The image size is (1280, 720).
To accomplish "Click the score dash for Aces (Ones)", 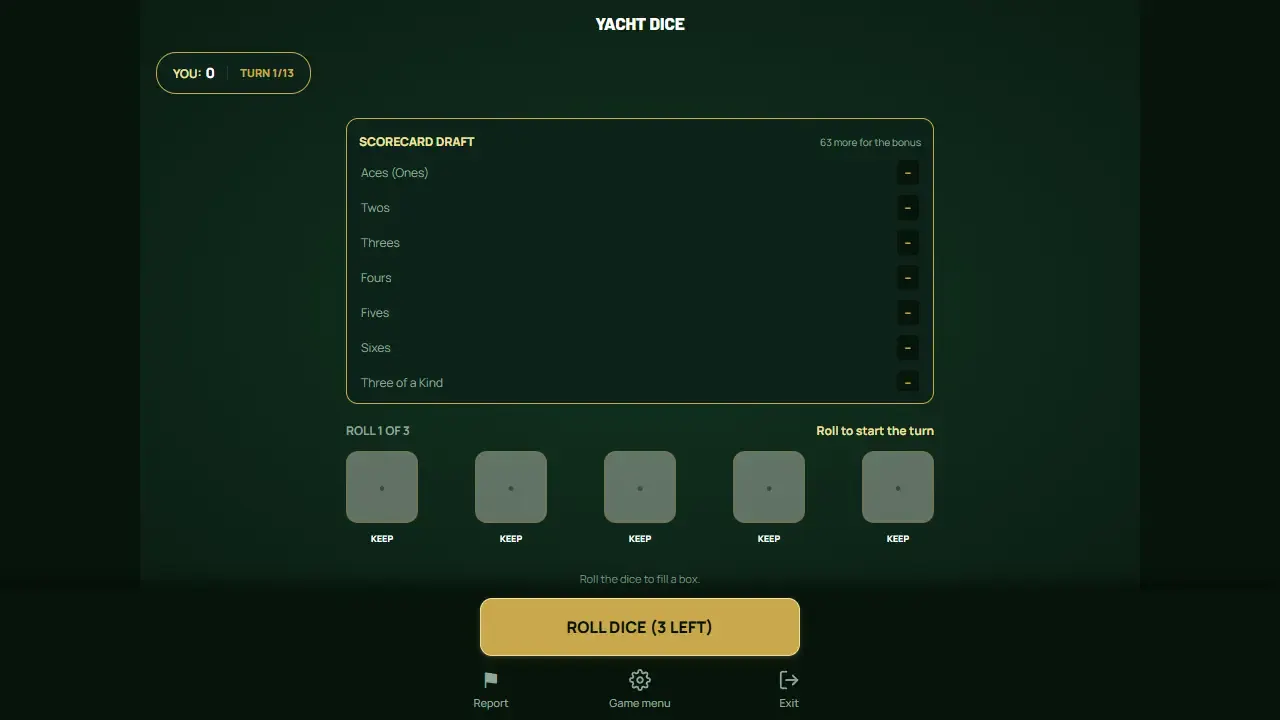I will click(x=907, y=173).
